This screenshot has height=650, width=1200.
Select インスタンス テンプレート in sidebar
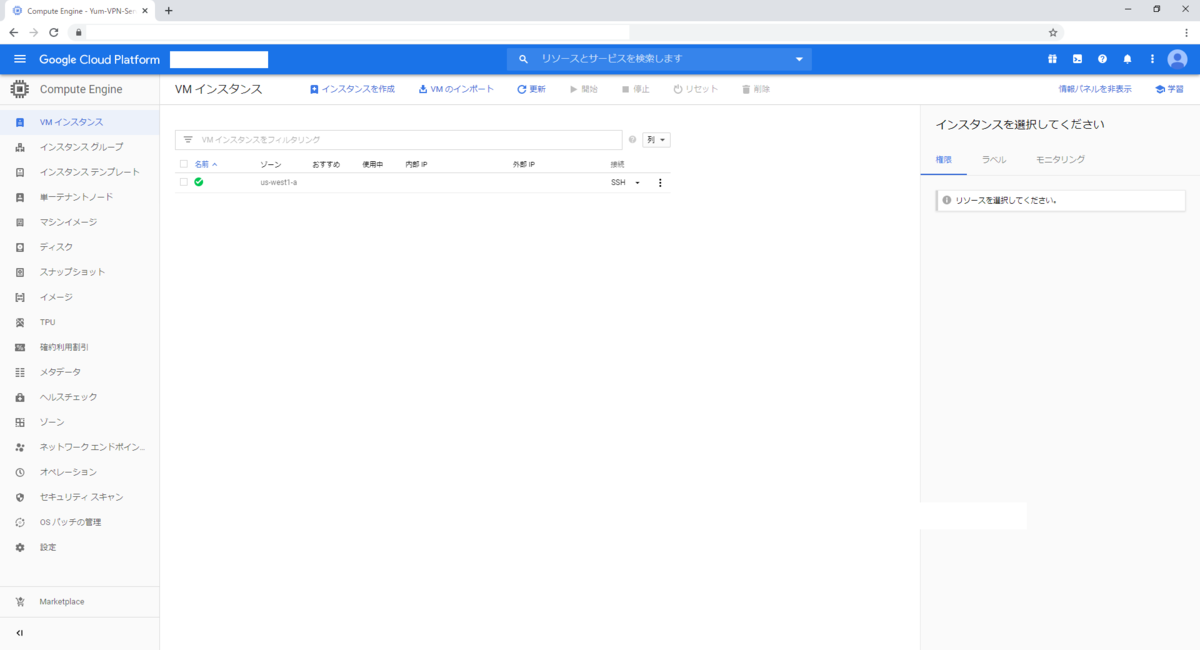tap(90, 172)
